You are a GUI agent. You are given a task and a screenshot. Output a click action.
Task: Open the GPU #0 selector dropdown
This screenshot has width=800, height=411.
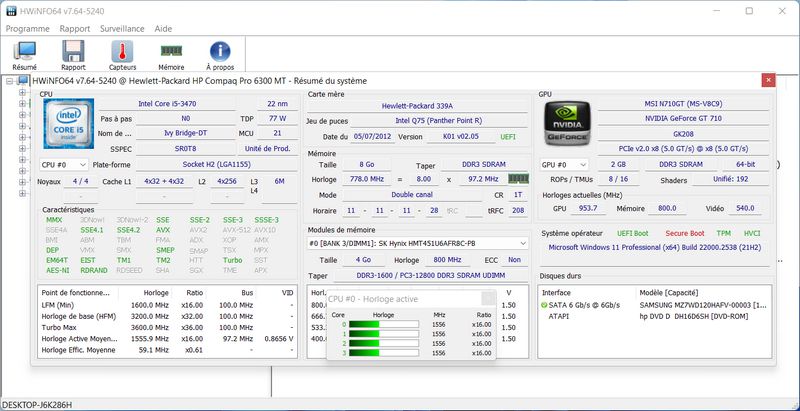click(x=565, y=165)
